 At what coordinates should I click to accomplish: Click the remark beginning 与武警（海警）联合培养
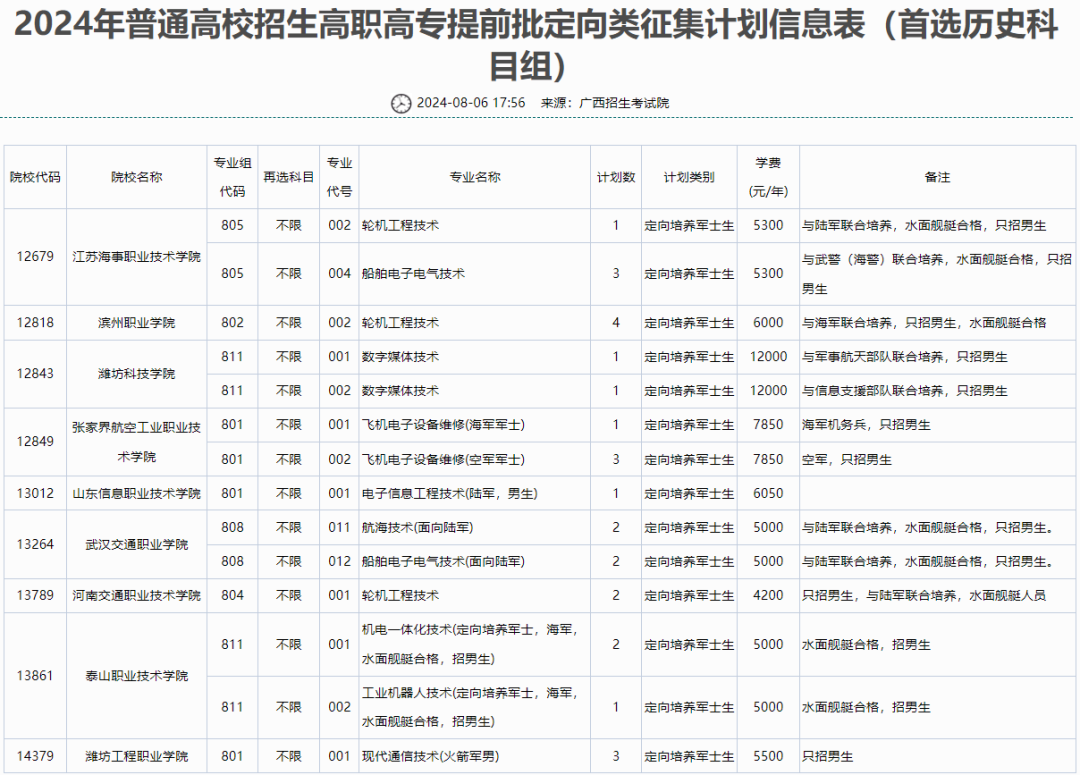click(937, 274)
